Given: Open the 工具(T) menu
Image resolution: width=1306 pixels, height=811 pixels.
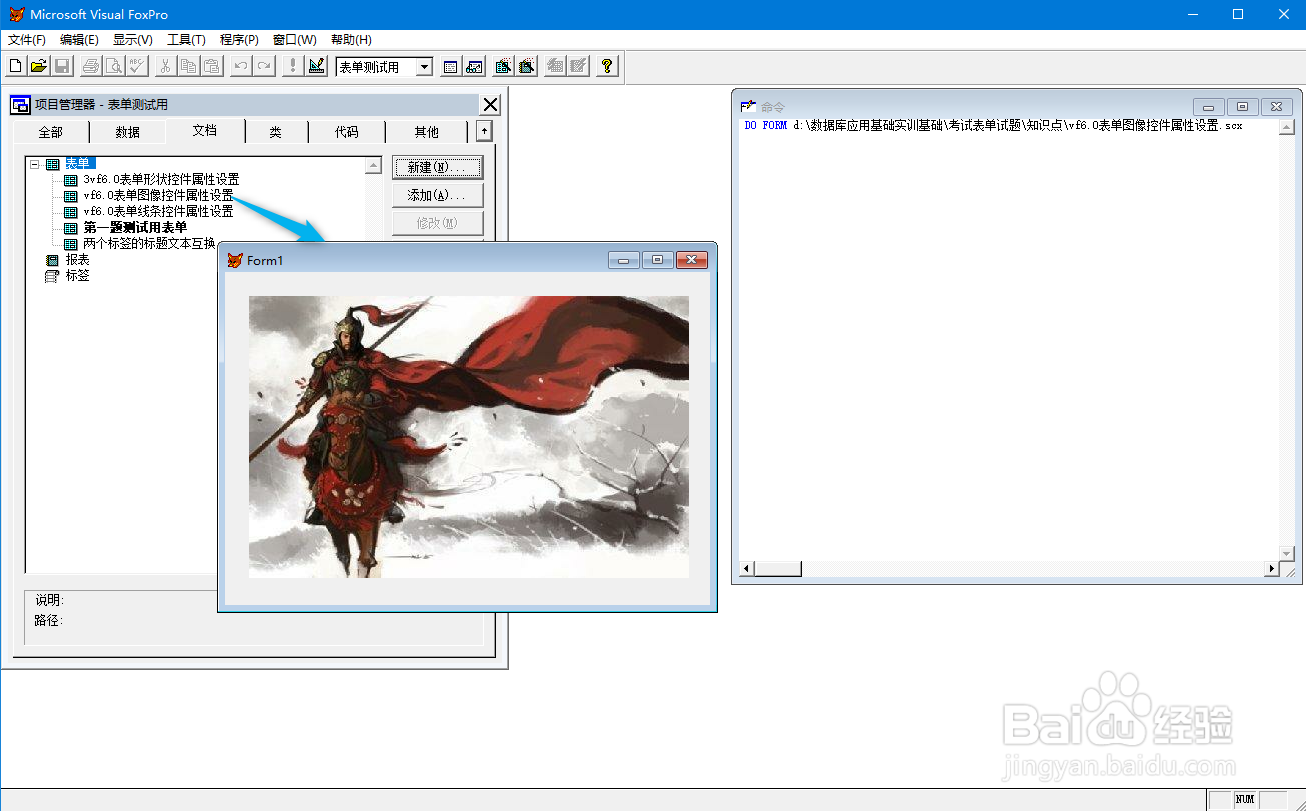Looking at the screenshot, I should 186,40.
